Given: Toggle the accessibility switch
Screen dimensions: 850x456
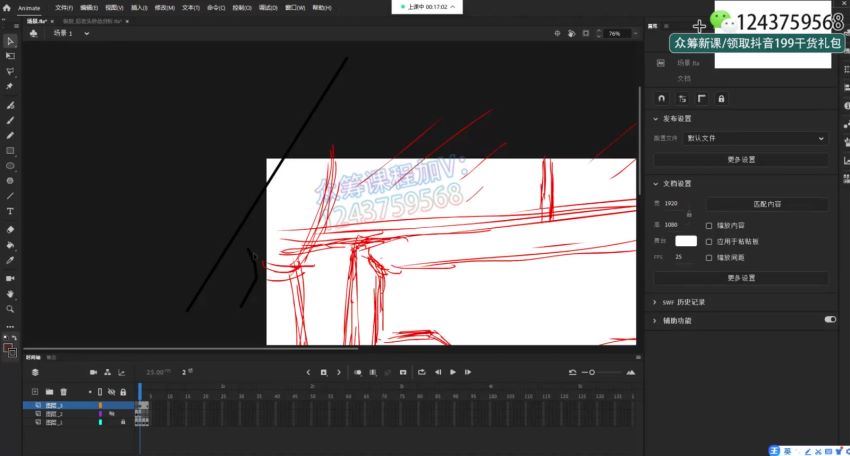Looking at the screenshot, I should pyautogui.click(x=830, y=319).
